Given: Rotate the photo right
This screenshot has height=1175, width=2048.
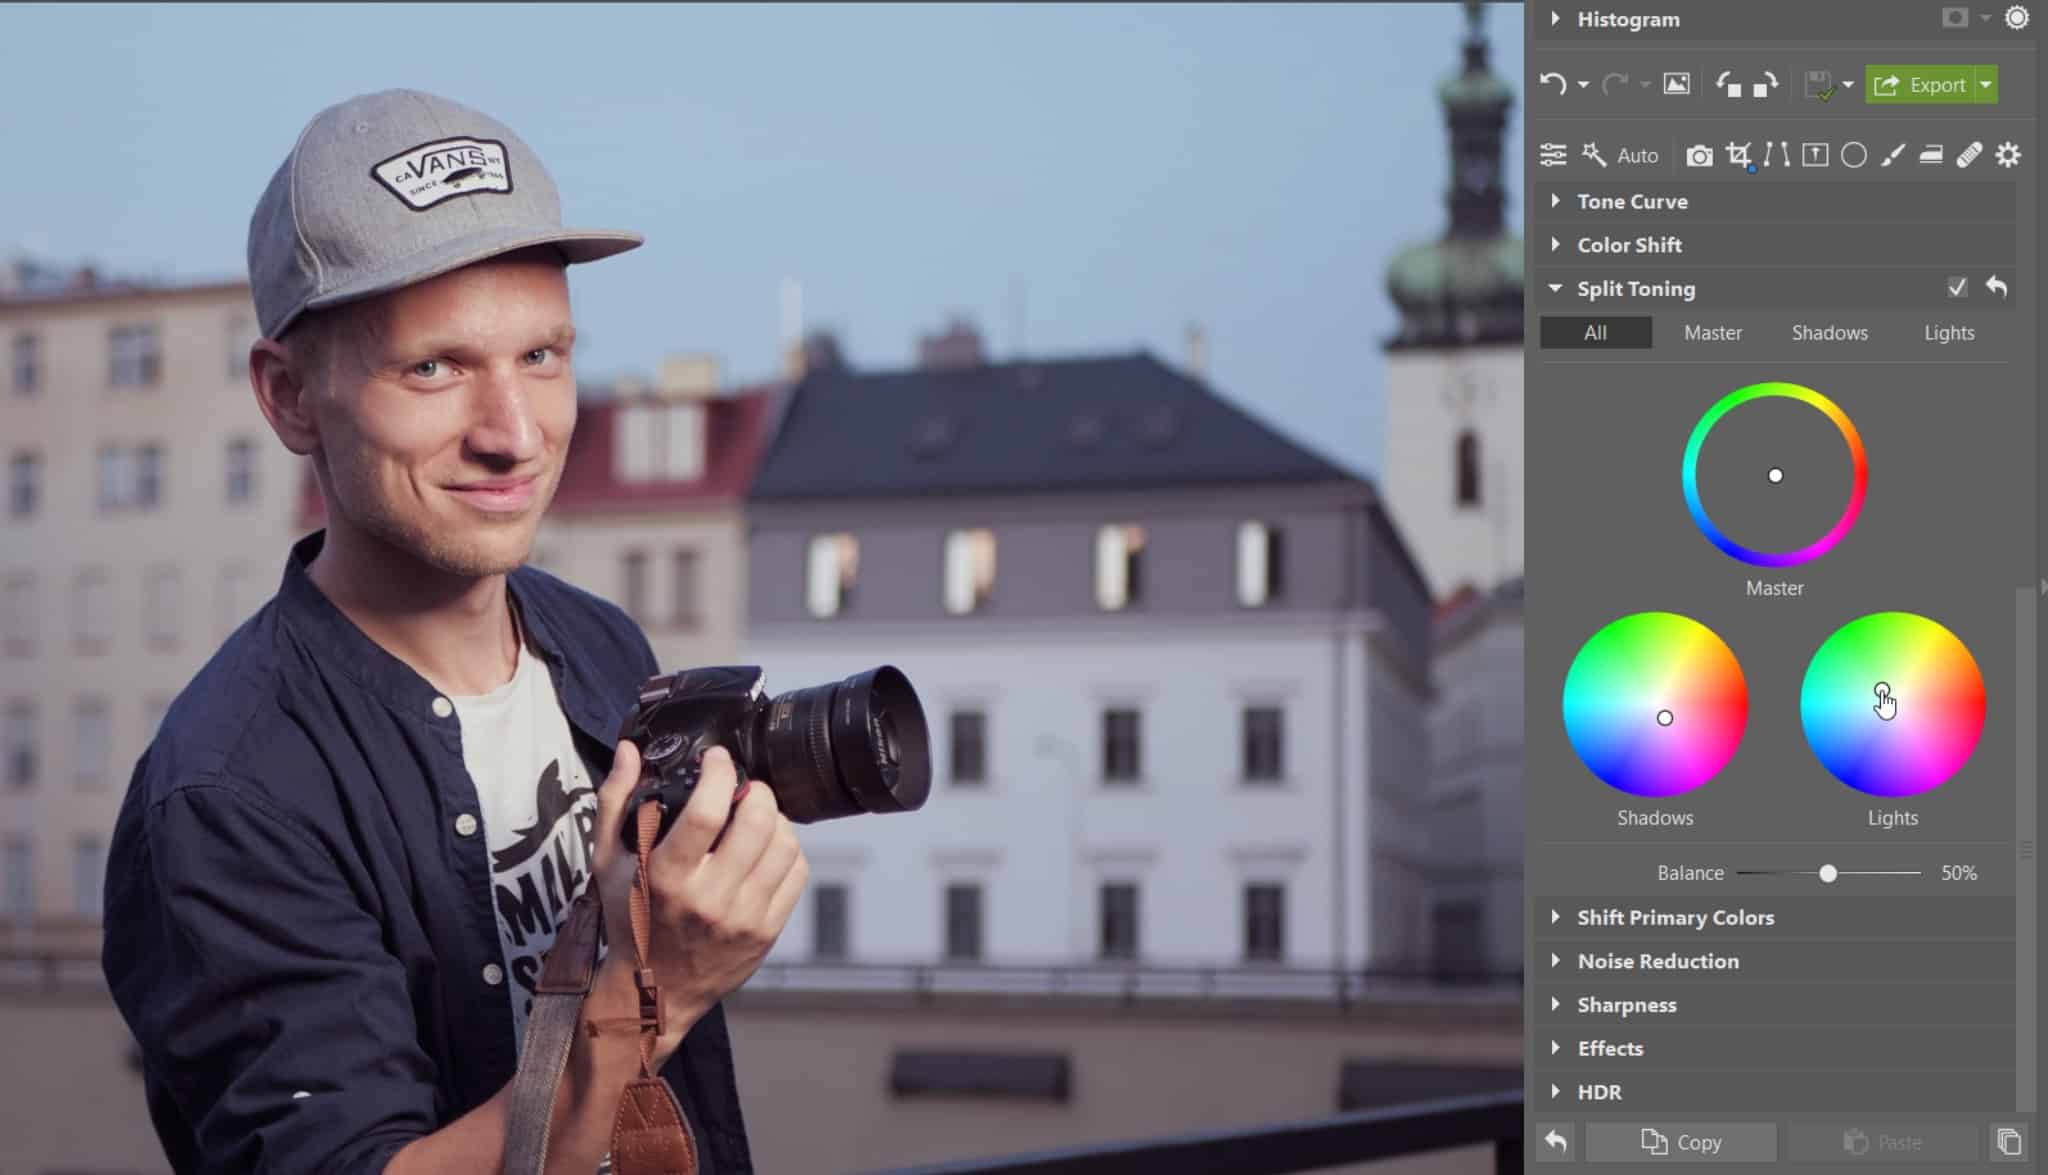Looking at the screenshot, I should click(1766, 85).
